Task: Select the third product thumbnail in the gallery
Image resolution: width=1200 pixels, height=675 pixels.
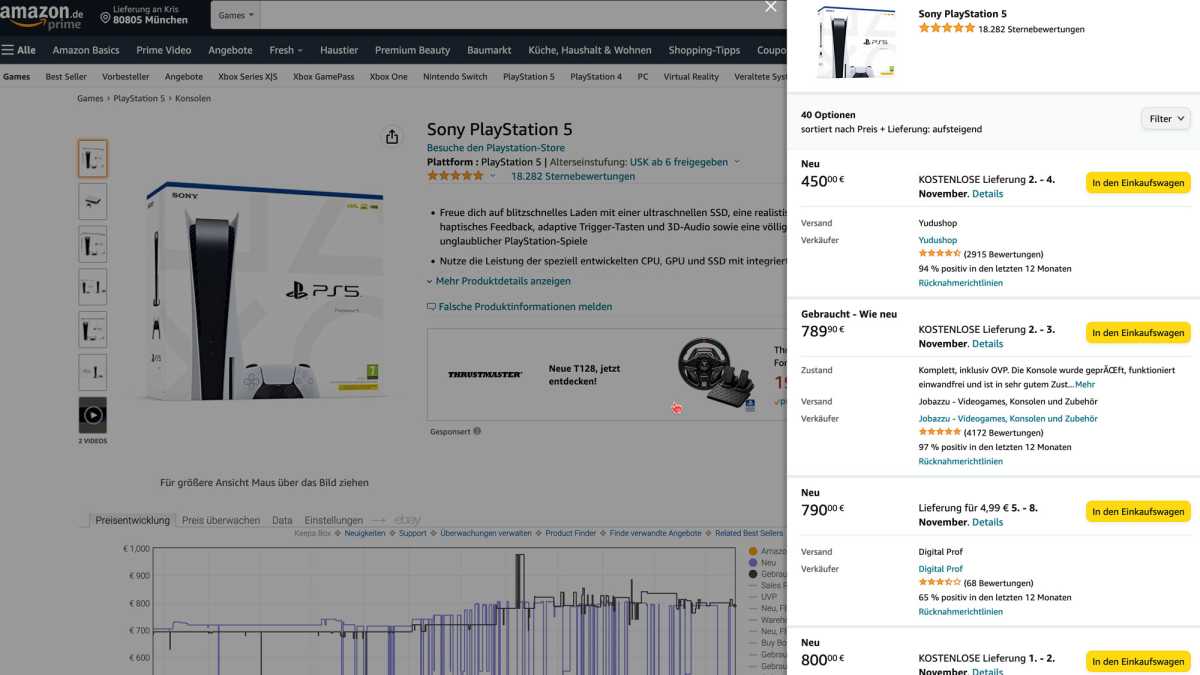Action: coord(93,244)
